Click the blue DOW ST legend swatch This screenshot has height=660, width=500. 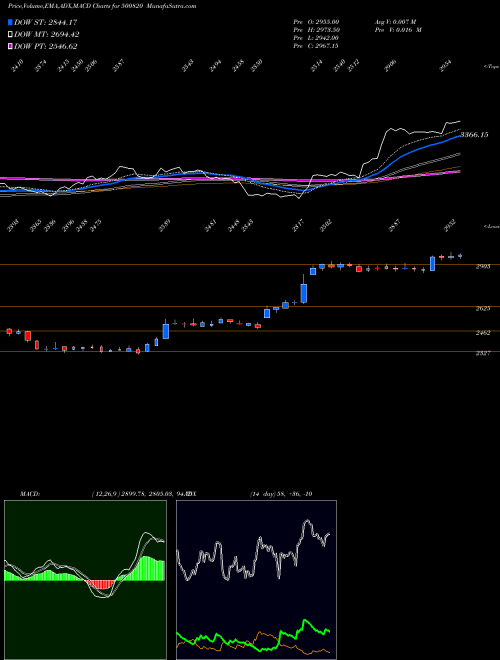(11, 22)
